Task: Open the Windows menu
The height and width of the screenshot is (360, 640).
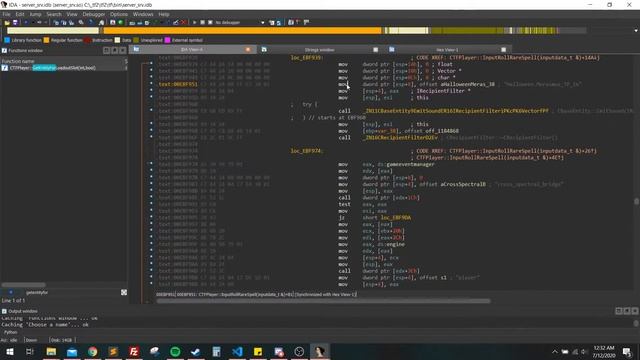Action: tap(143, 14)
